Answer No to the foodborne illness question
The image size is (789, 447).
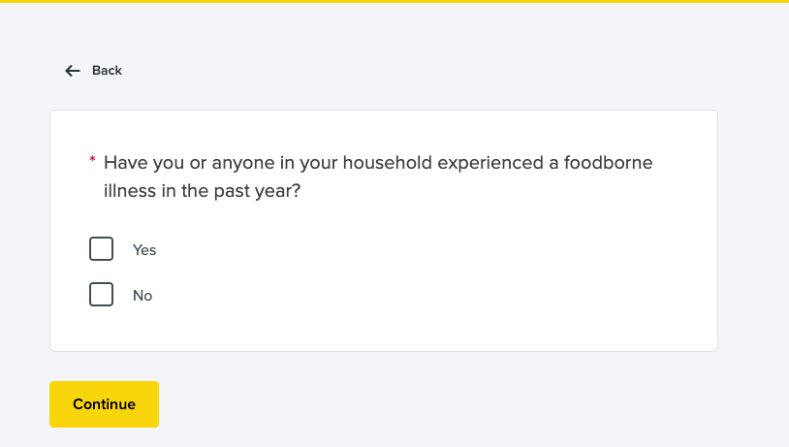pyautogui.click(x=101, y=295)
